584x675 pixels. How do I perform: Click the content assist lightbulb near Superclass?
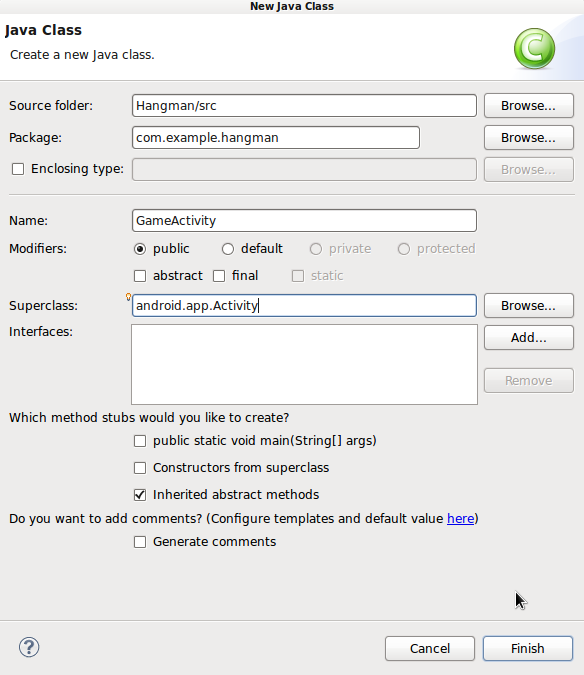pyautogui.click(x=128, y=297)
